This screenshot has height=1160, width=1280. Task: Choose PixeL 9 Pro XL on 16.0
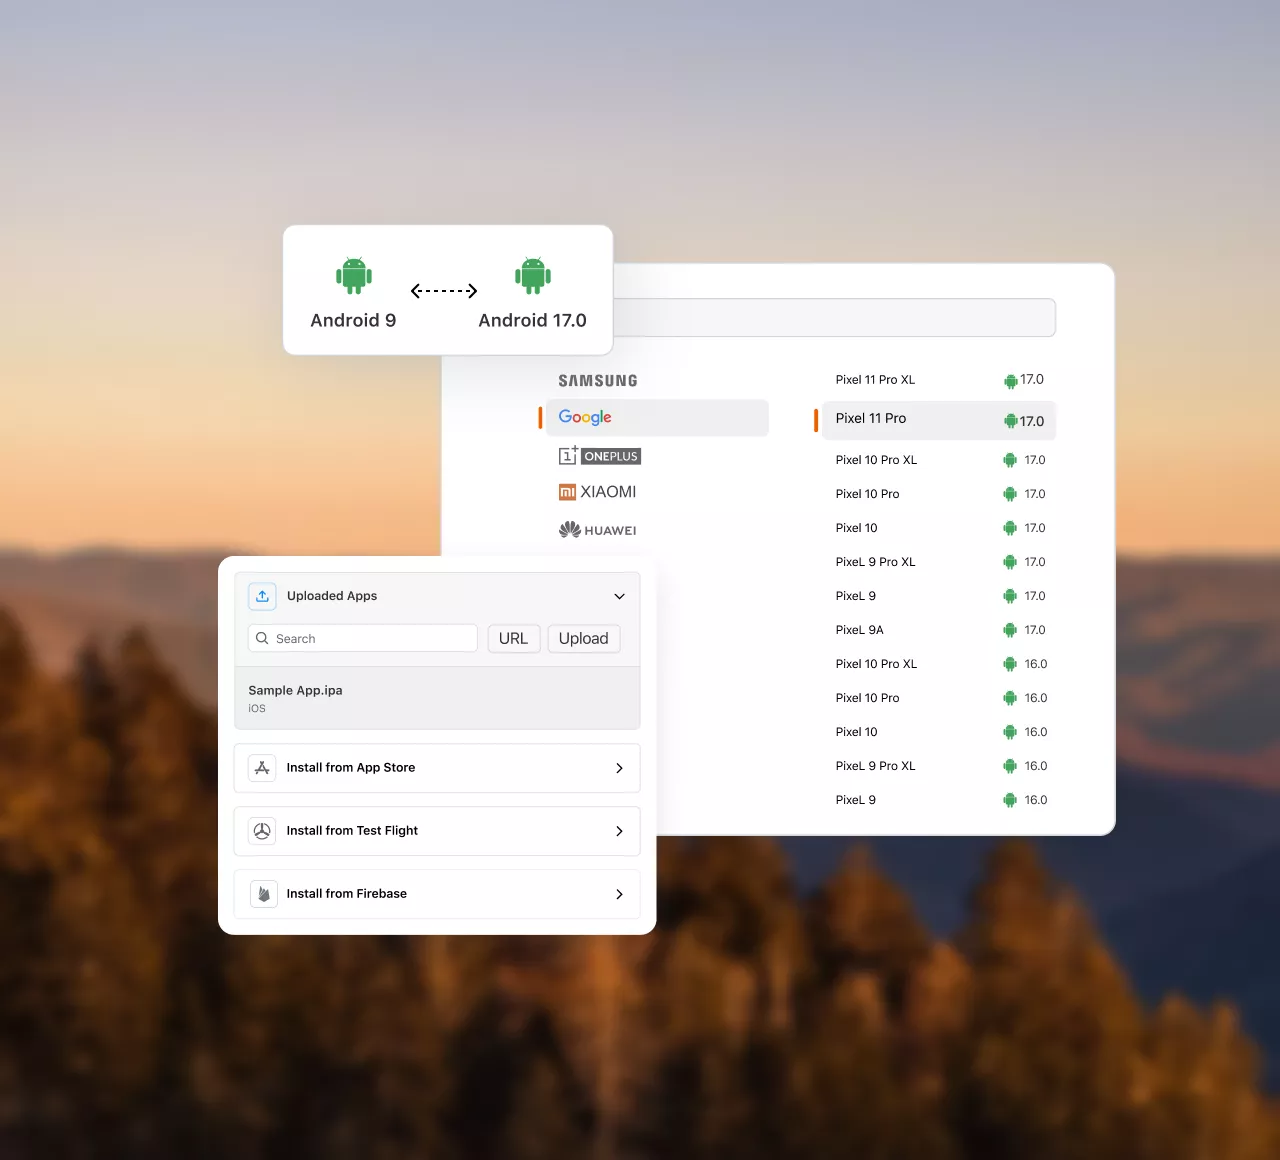939,766
